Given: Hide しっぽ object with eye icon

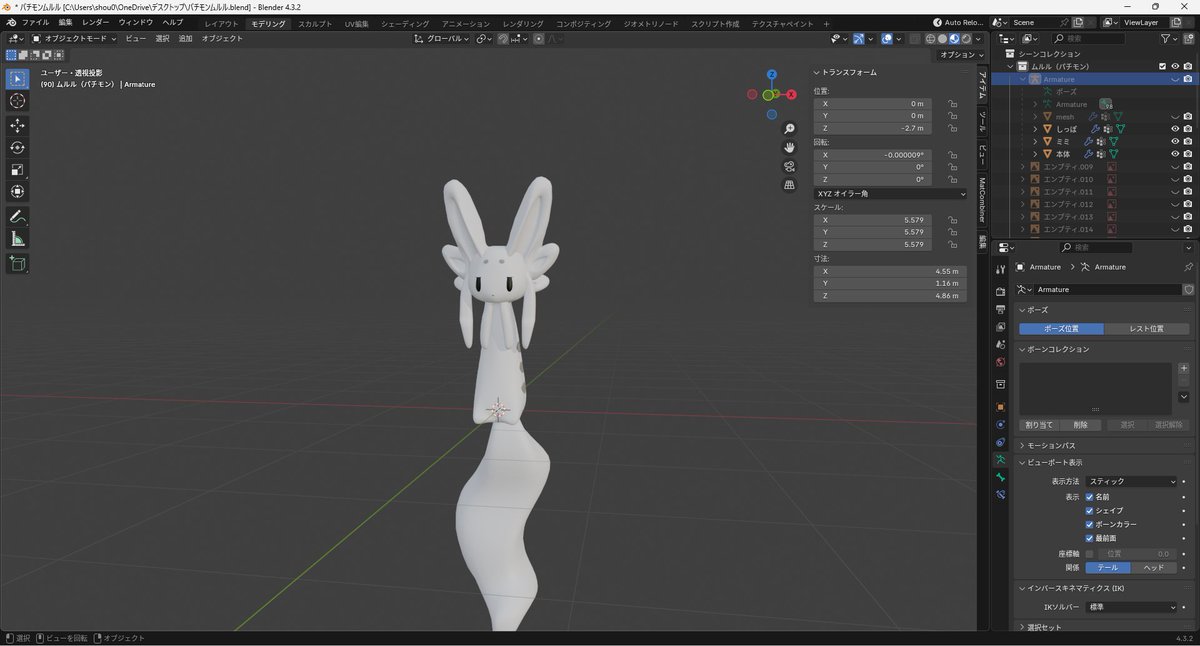Looking at the screenshot, I should [1175, 129].
